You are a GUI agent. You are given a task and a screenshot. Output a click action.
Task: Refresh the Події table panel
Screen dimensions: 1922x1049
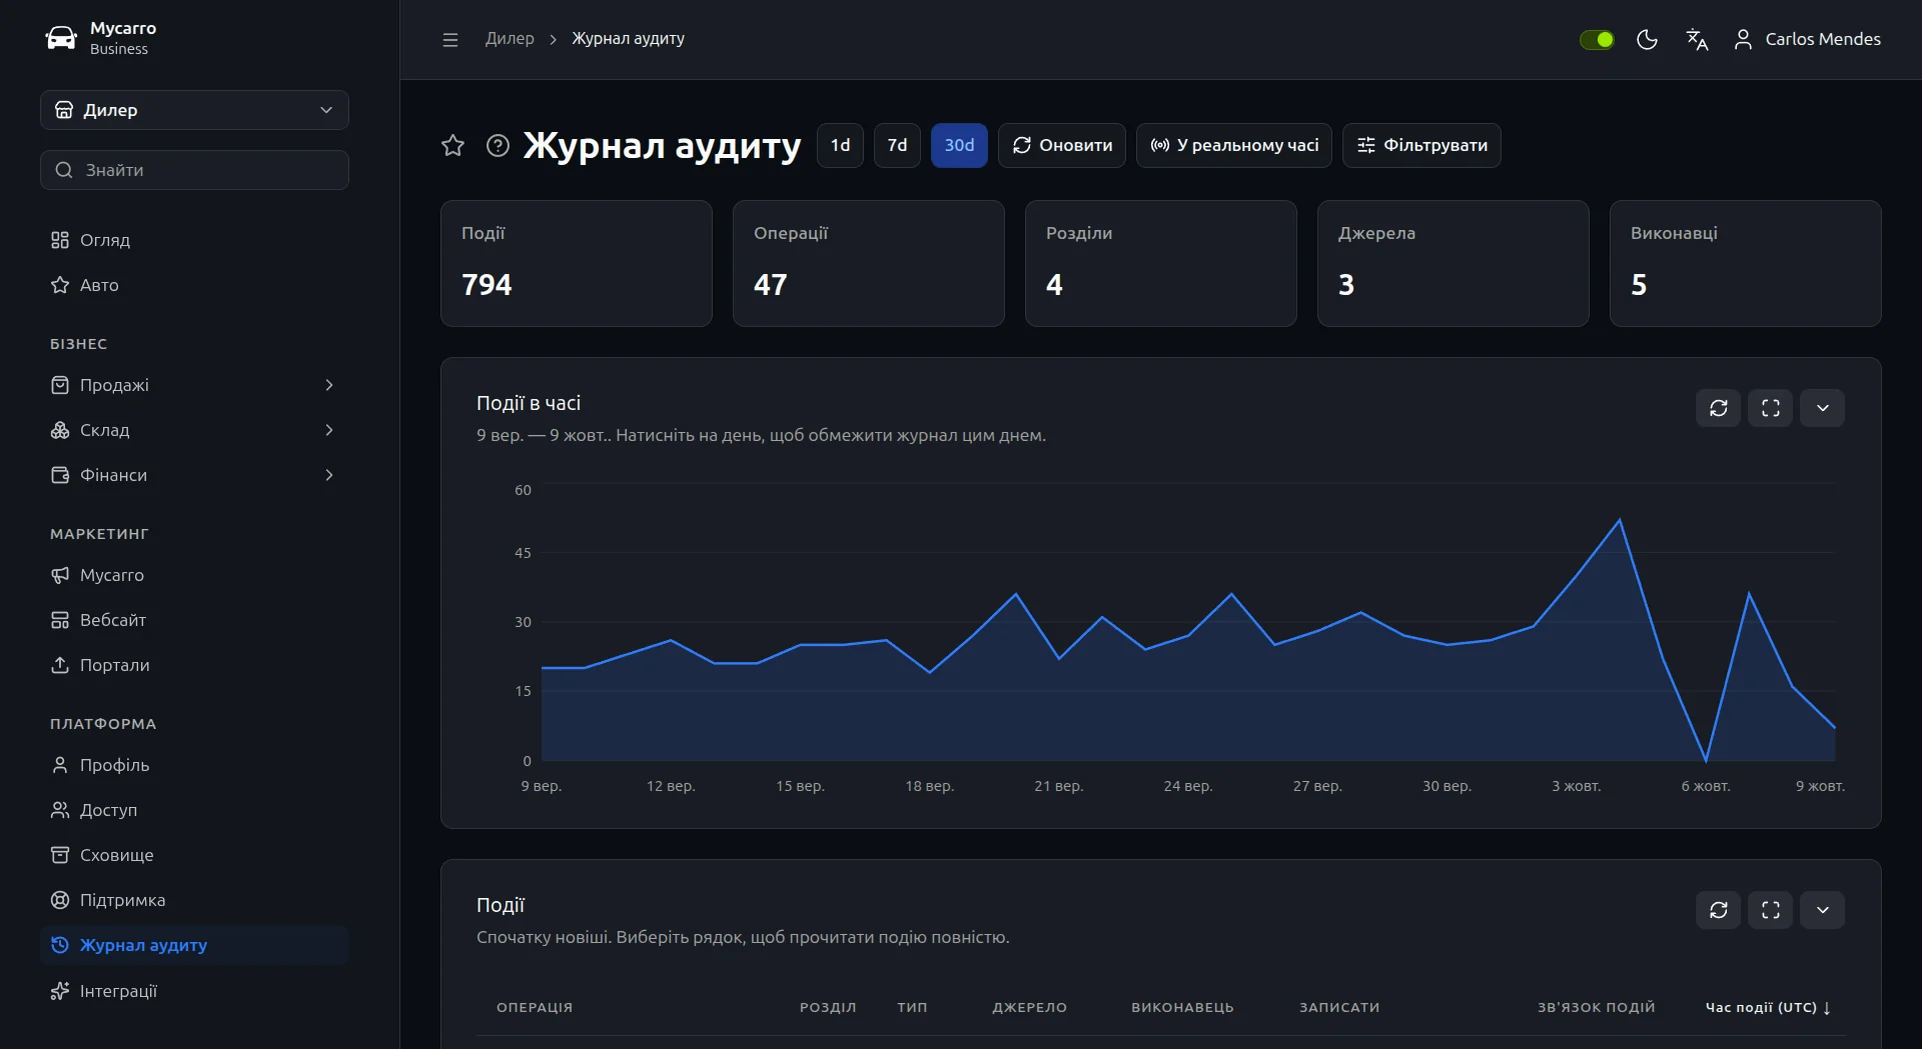[1719, 910]
